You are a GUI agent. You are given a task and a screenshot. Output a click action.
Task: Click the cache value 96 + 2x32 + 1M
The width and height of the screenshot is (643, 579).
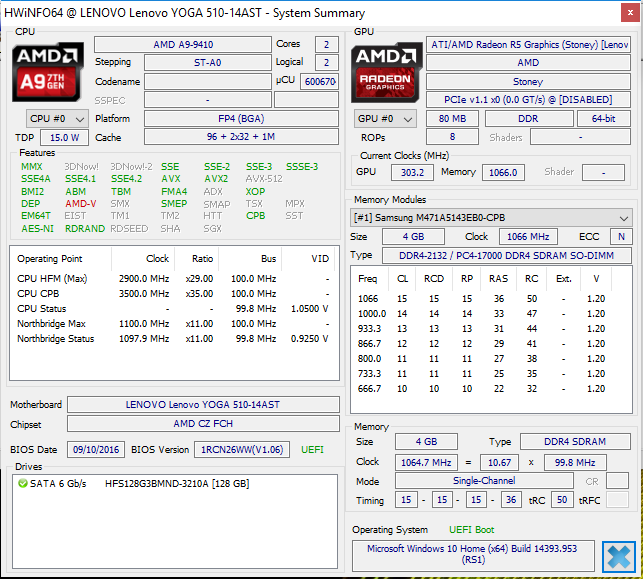coord(241,137)
